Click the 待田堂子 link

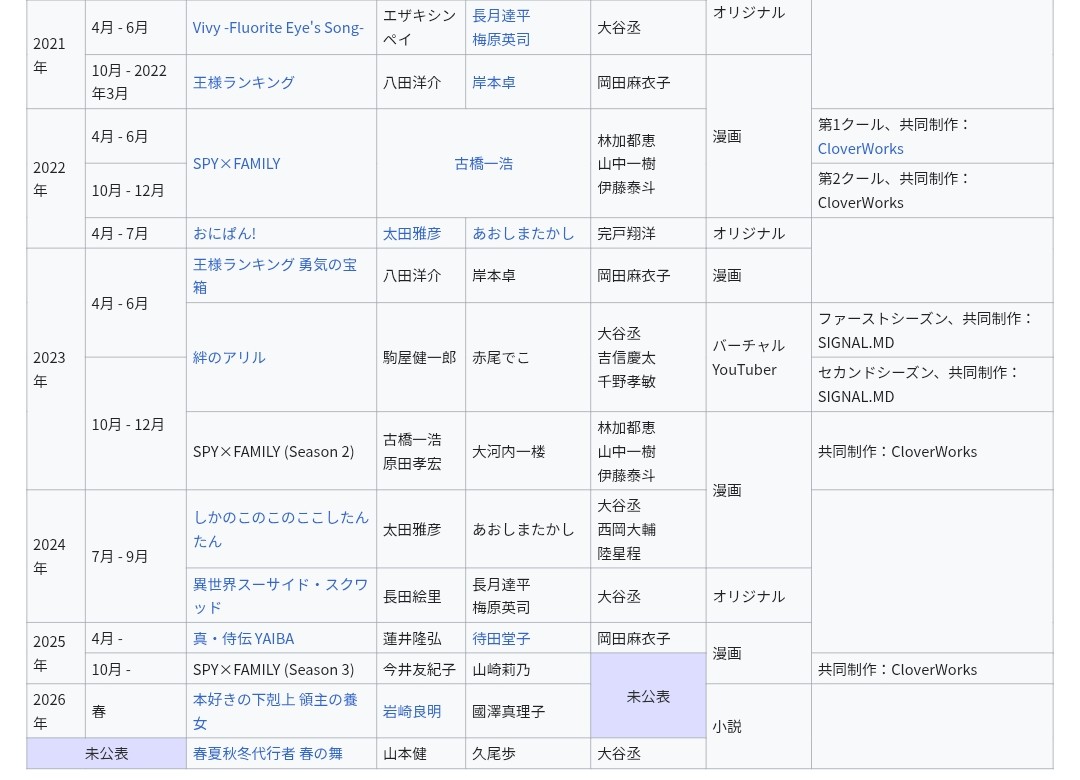[x=501, y=638]
